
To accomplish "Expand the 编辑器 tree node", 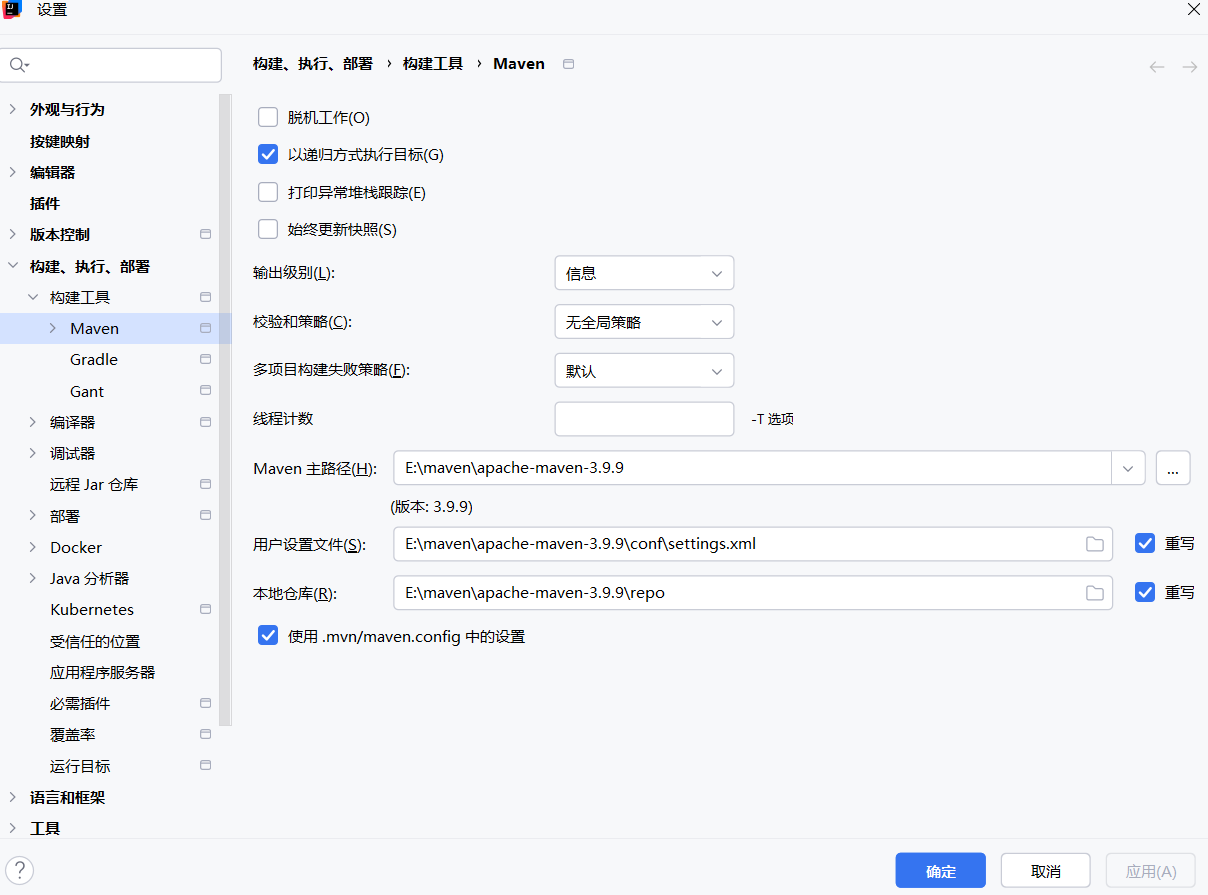I will [12, 172].
